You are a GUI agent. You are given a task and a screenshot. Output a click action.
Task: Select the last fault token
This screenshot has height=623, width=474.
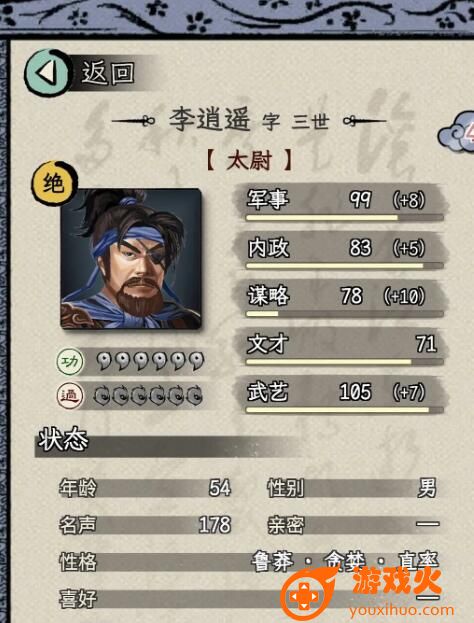click(x=195, y=395)
